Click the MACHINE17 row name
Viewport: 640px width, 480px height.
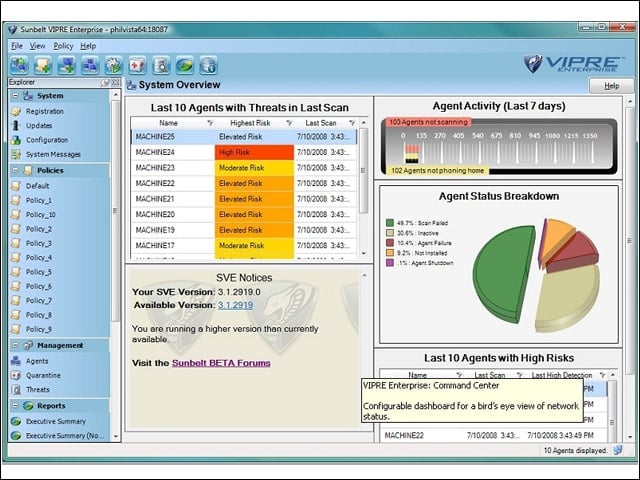click(155, 246)
